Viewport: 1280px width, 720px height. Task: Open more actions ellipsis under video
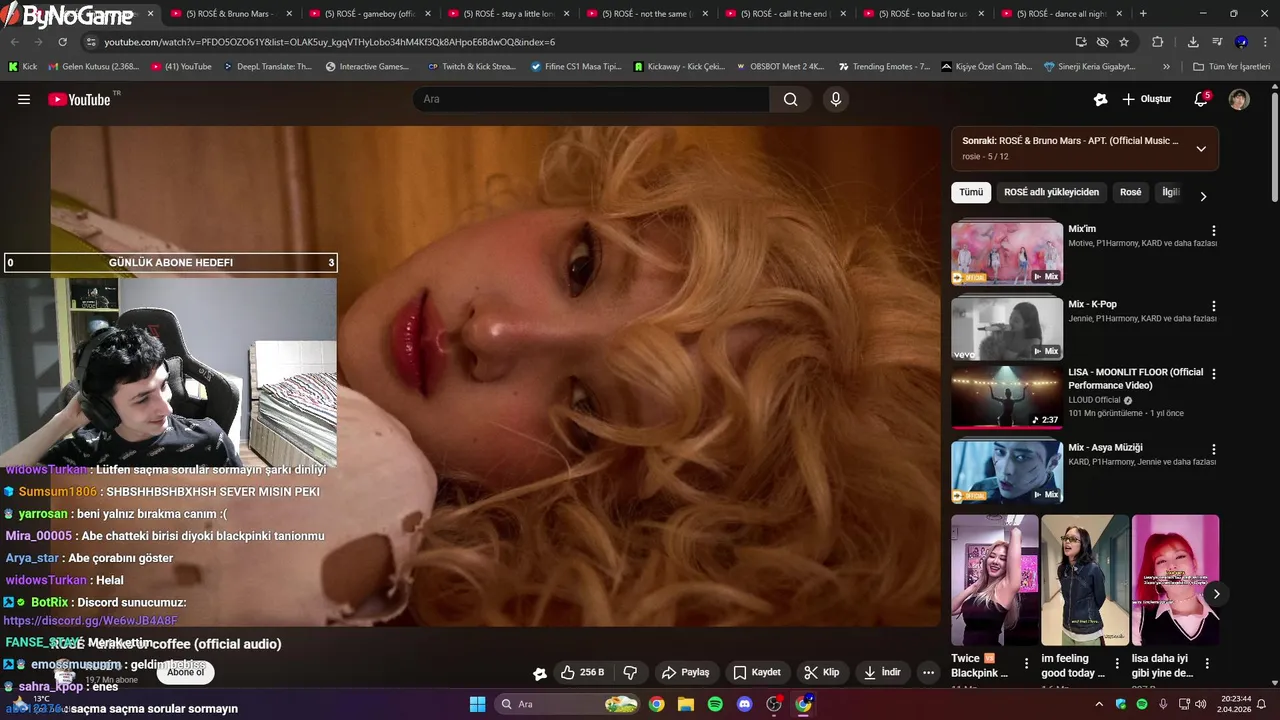click(x=929, y=672)
